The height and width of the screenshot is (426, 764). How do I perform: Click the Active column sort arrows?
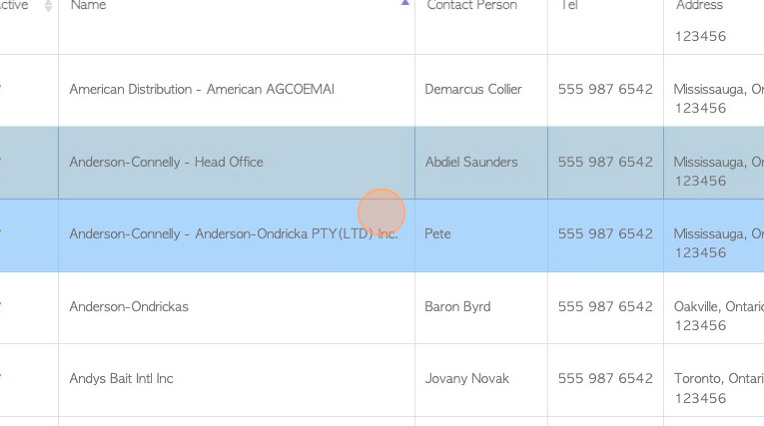click(48, 6)
